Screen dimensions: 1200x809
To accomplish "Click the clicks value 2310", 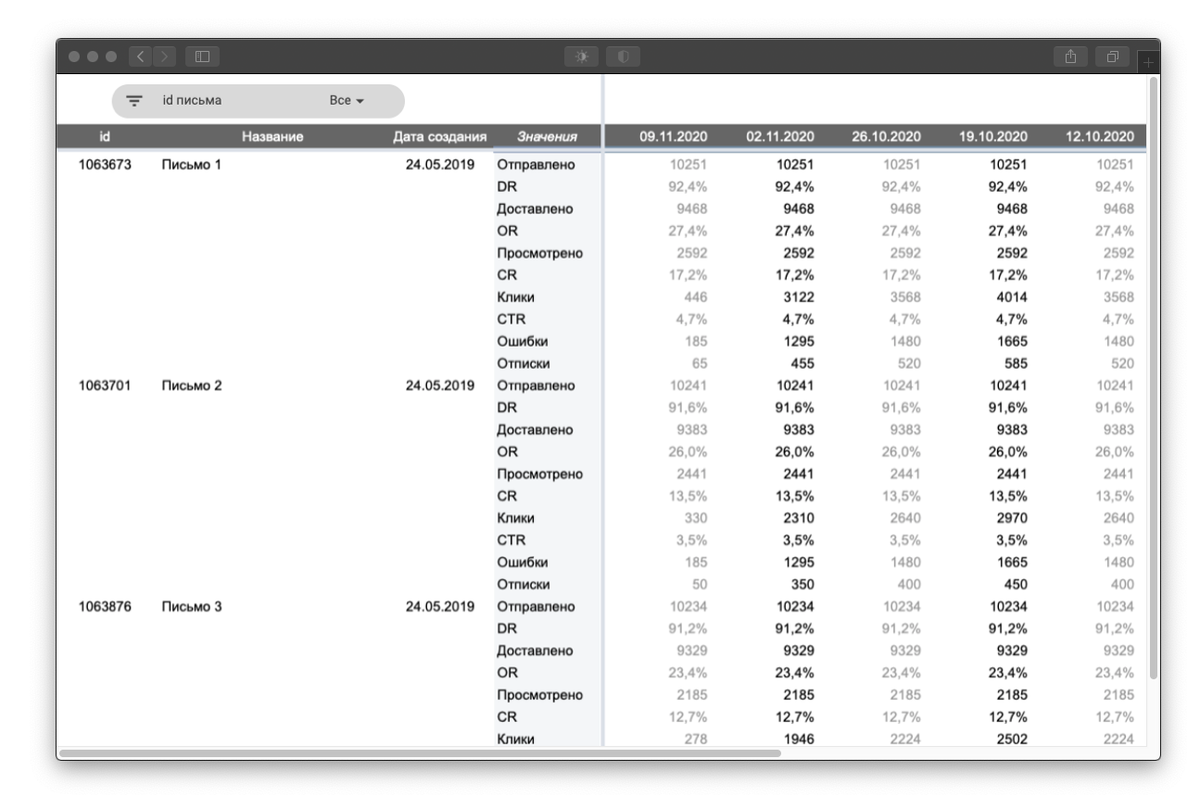I will tap(797, 518).
